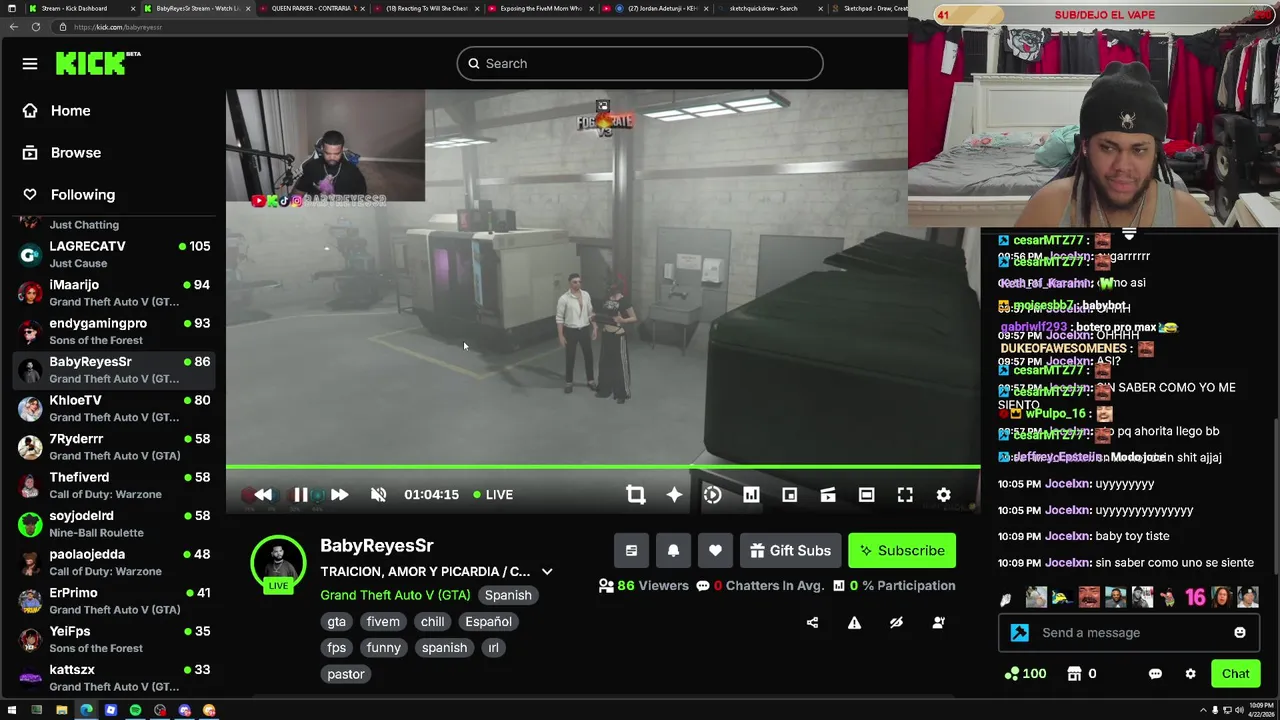Subscribe to BabyReyesSr

click(x=902, y=551)
